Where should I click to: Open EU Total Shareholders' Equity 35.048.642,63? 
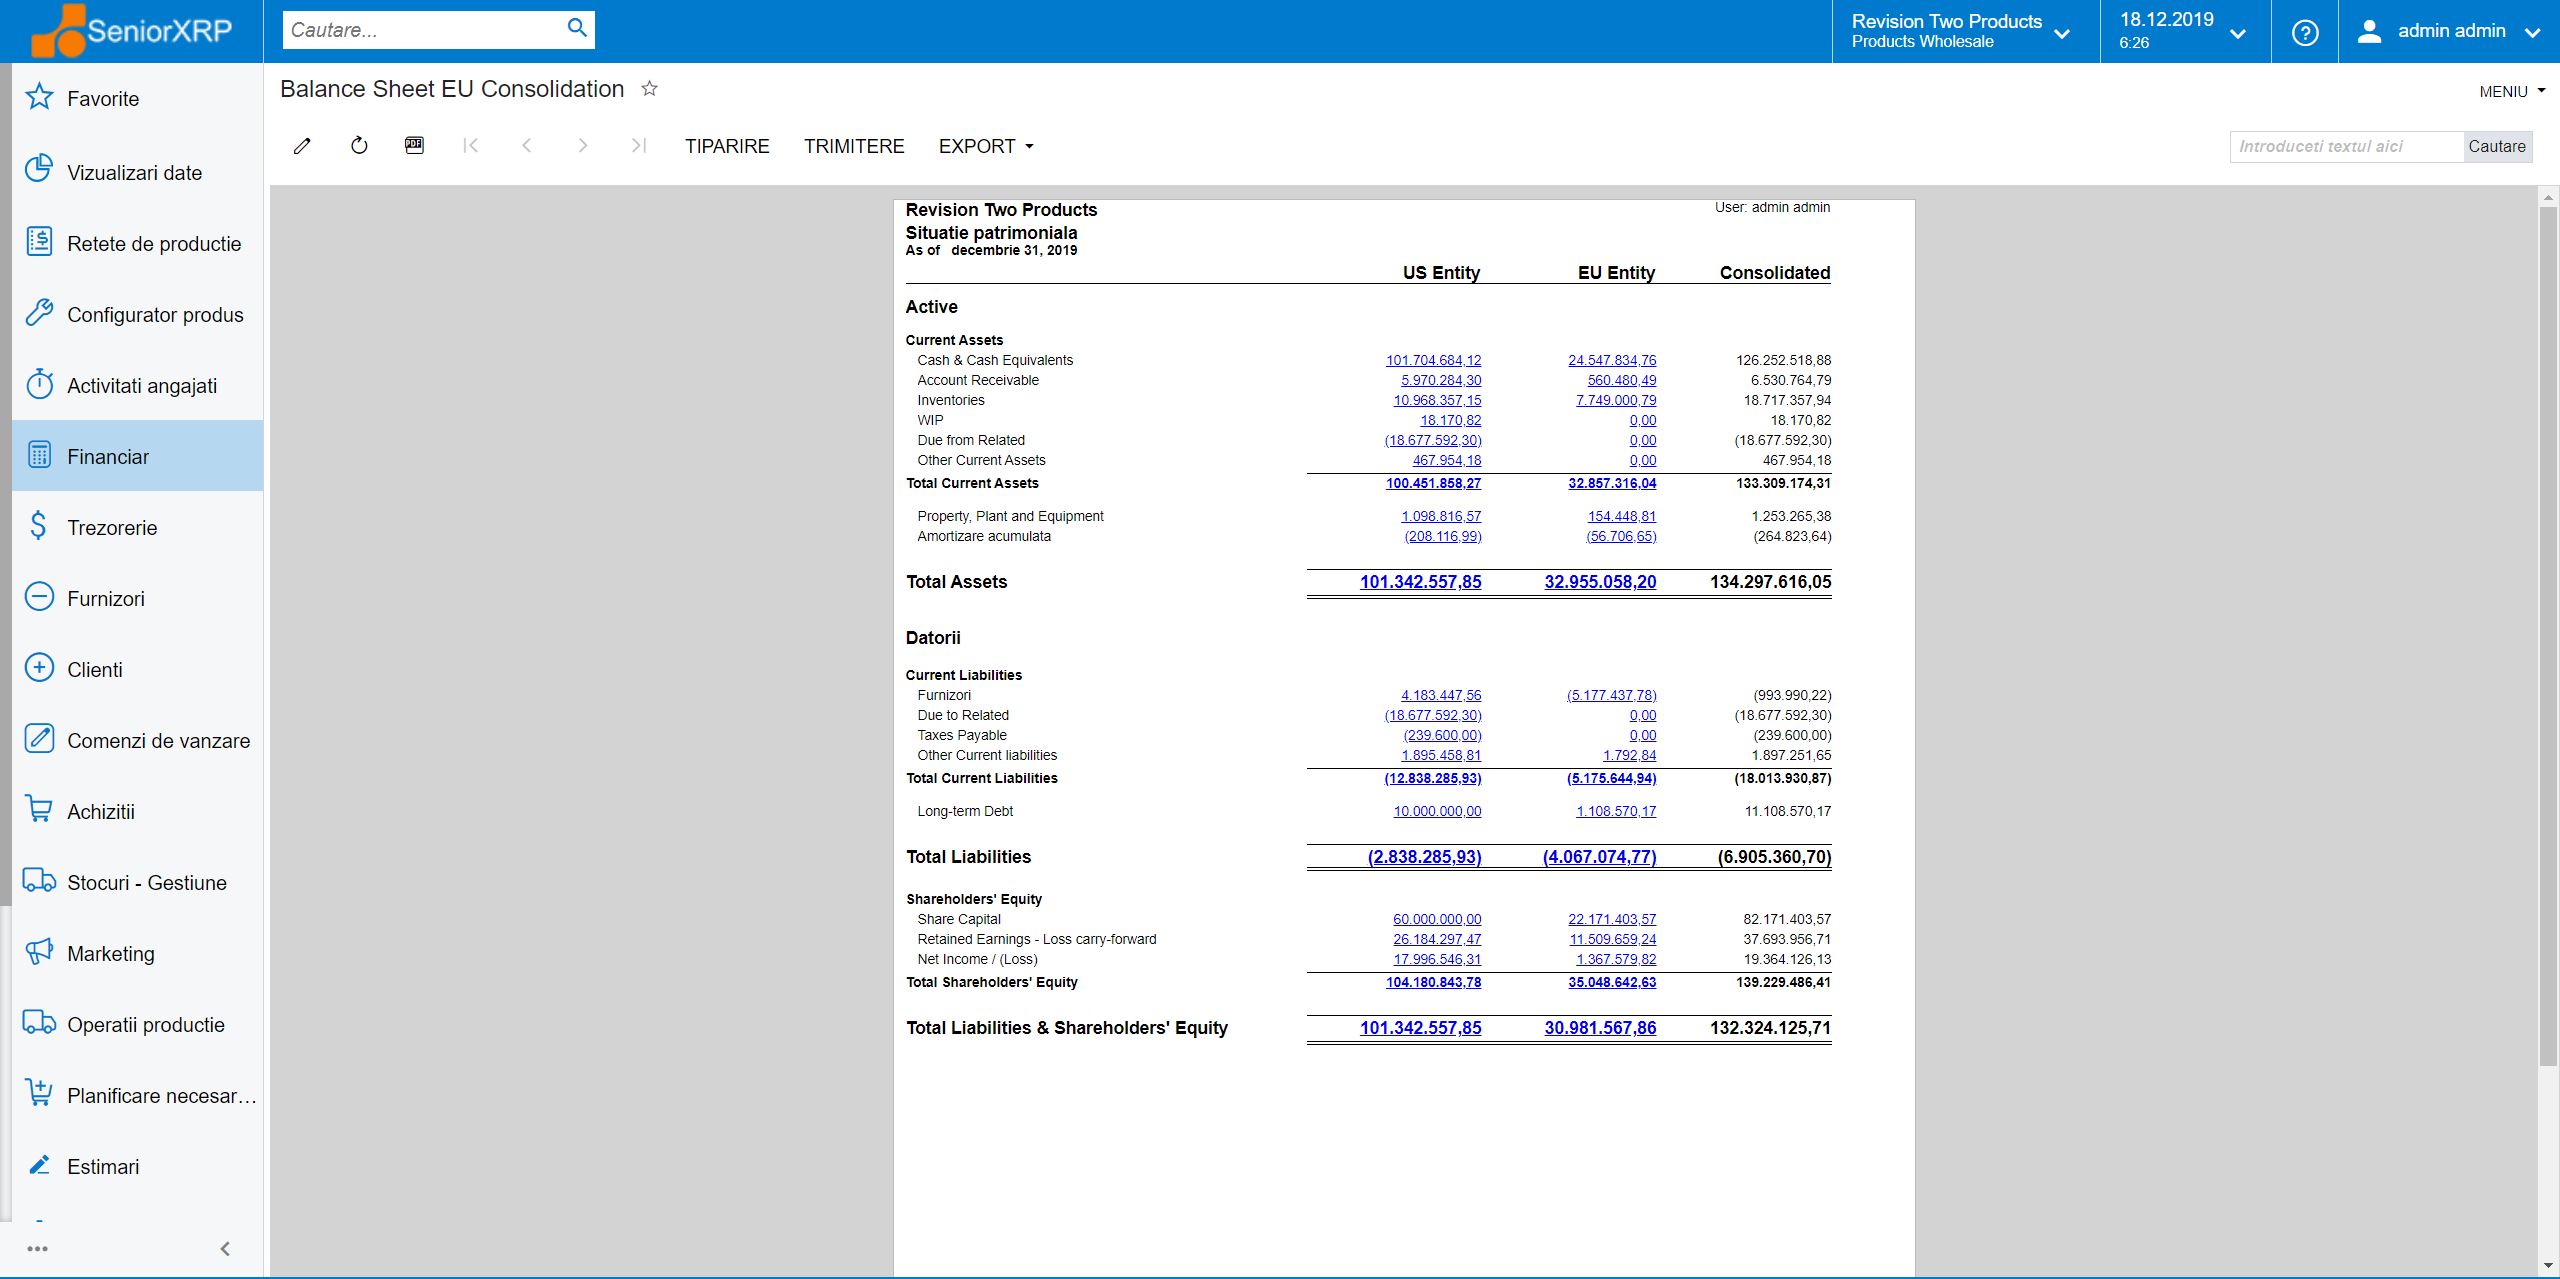click(x=1612, y=982)
